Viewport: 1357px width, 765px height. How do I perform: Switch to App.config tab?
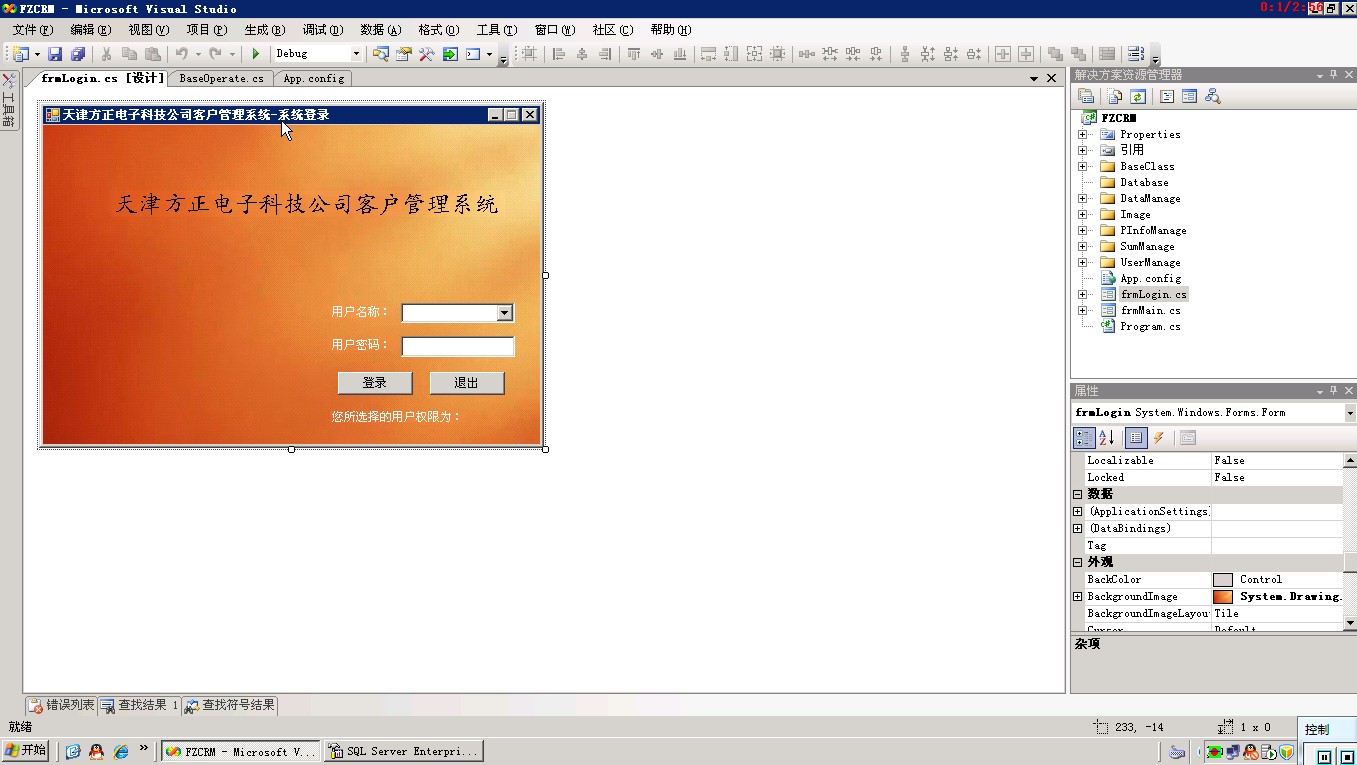point(313,78)
